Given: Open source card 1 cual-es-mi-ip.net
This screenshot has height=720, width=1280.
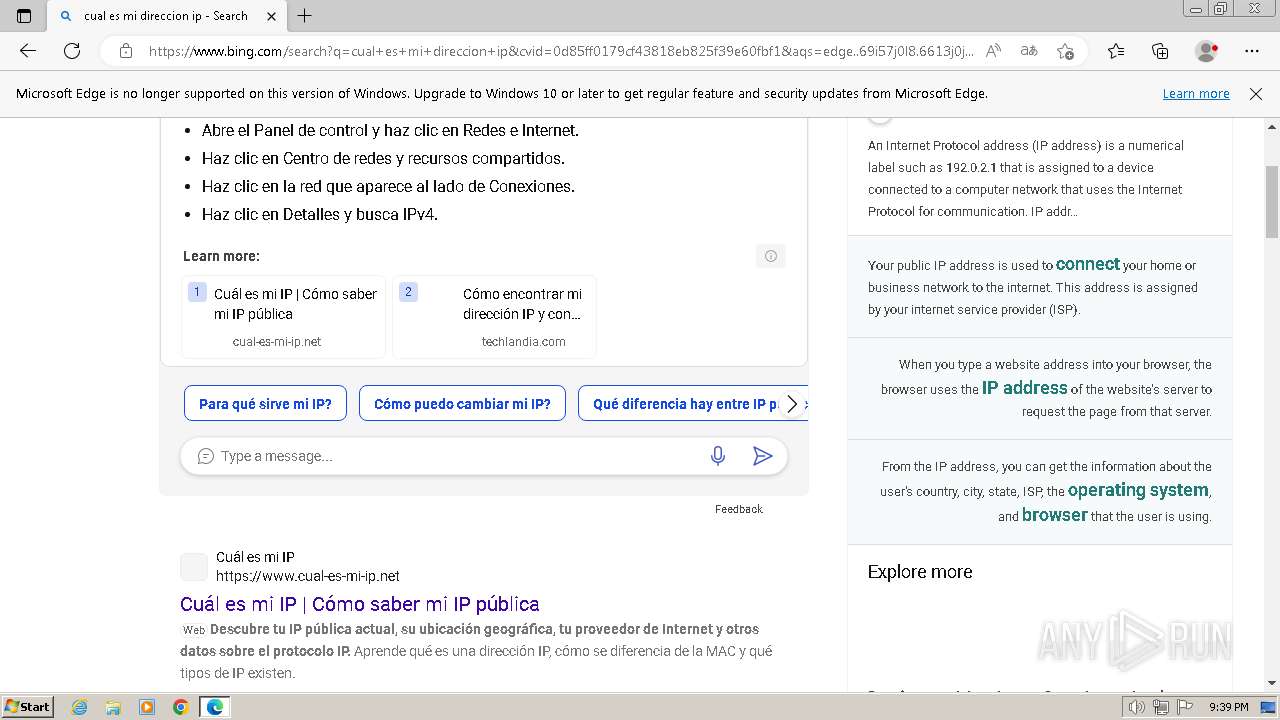Looking at the screenshot, I should (x=284, y=317).
